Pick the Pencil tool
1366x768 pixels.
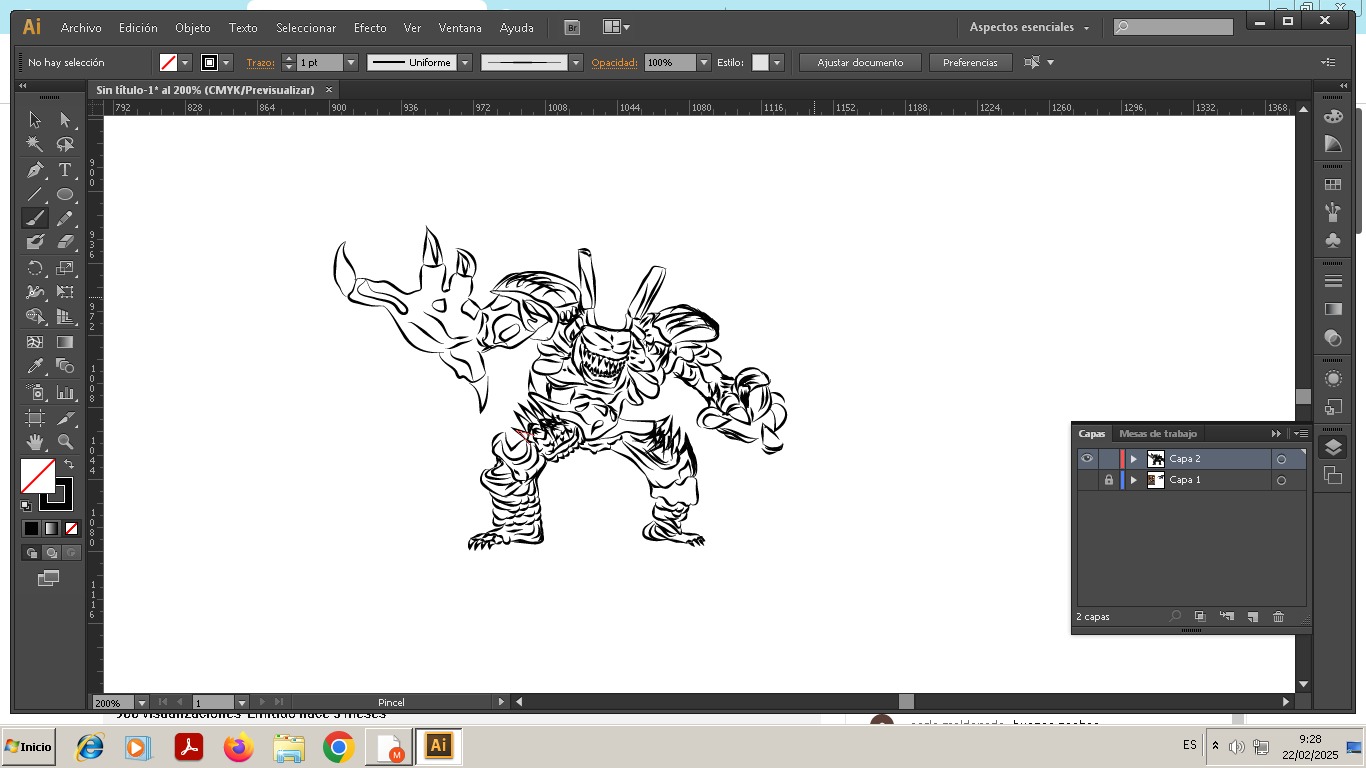tap(65, 218)
